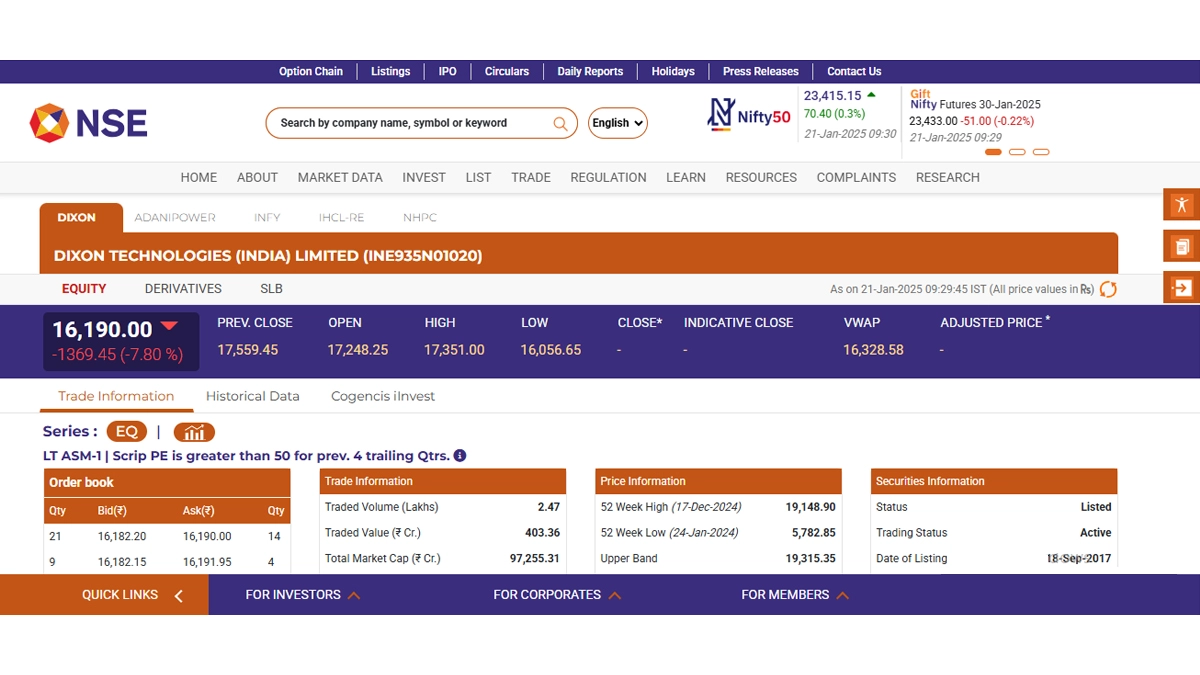Click the NSE logo
This screenshot has width=1200, height=675.
pos(88,123)
